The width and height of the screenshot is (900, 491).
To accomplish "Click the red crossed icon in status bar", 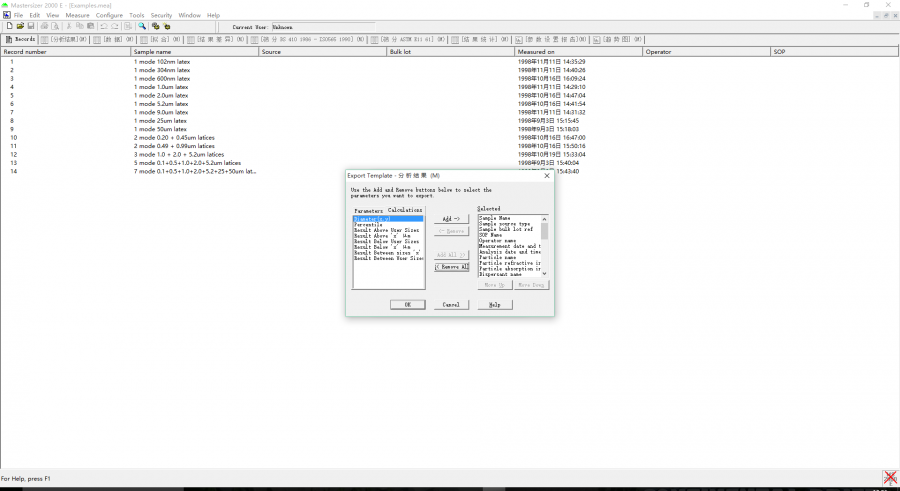I will (x=890, y=477).
